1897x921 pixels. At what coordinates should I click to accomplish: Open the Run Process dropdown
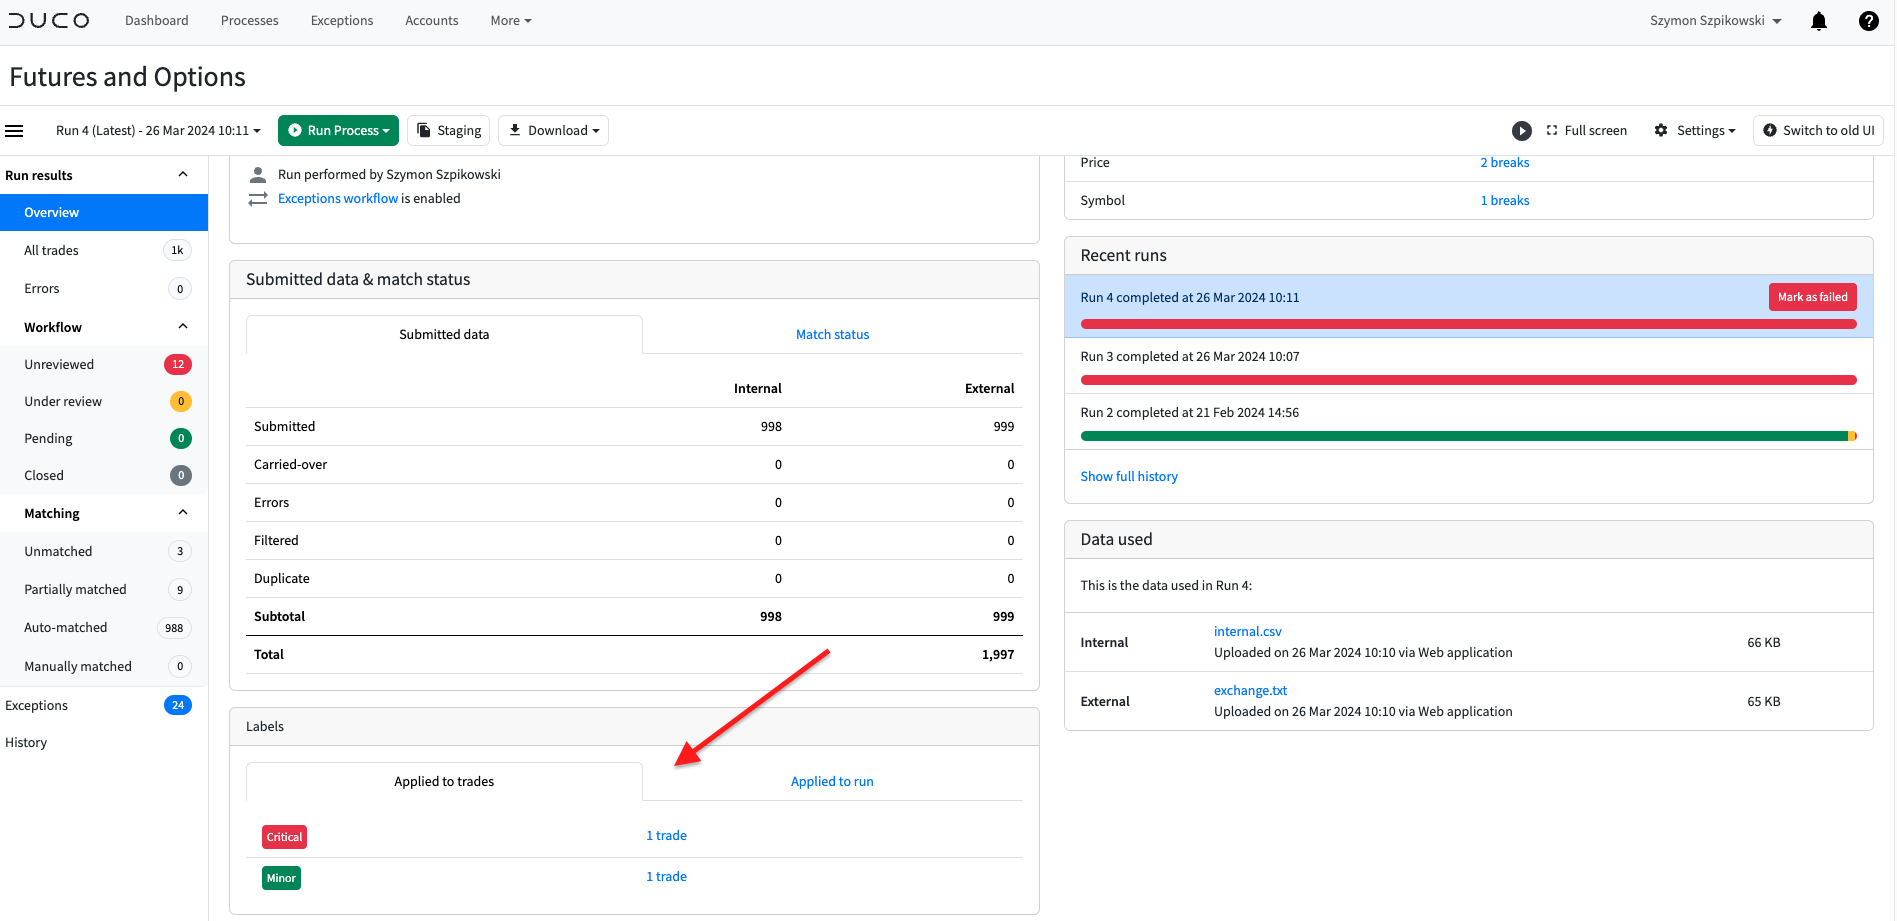coord(338,131)
